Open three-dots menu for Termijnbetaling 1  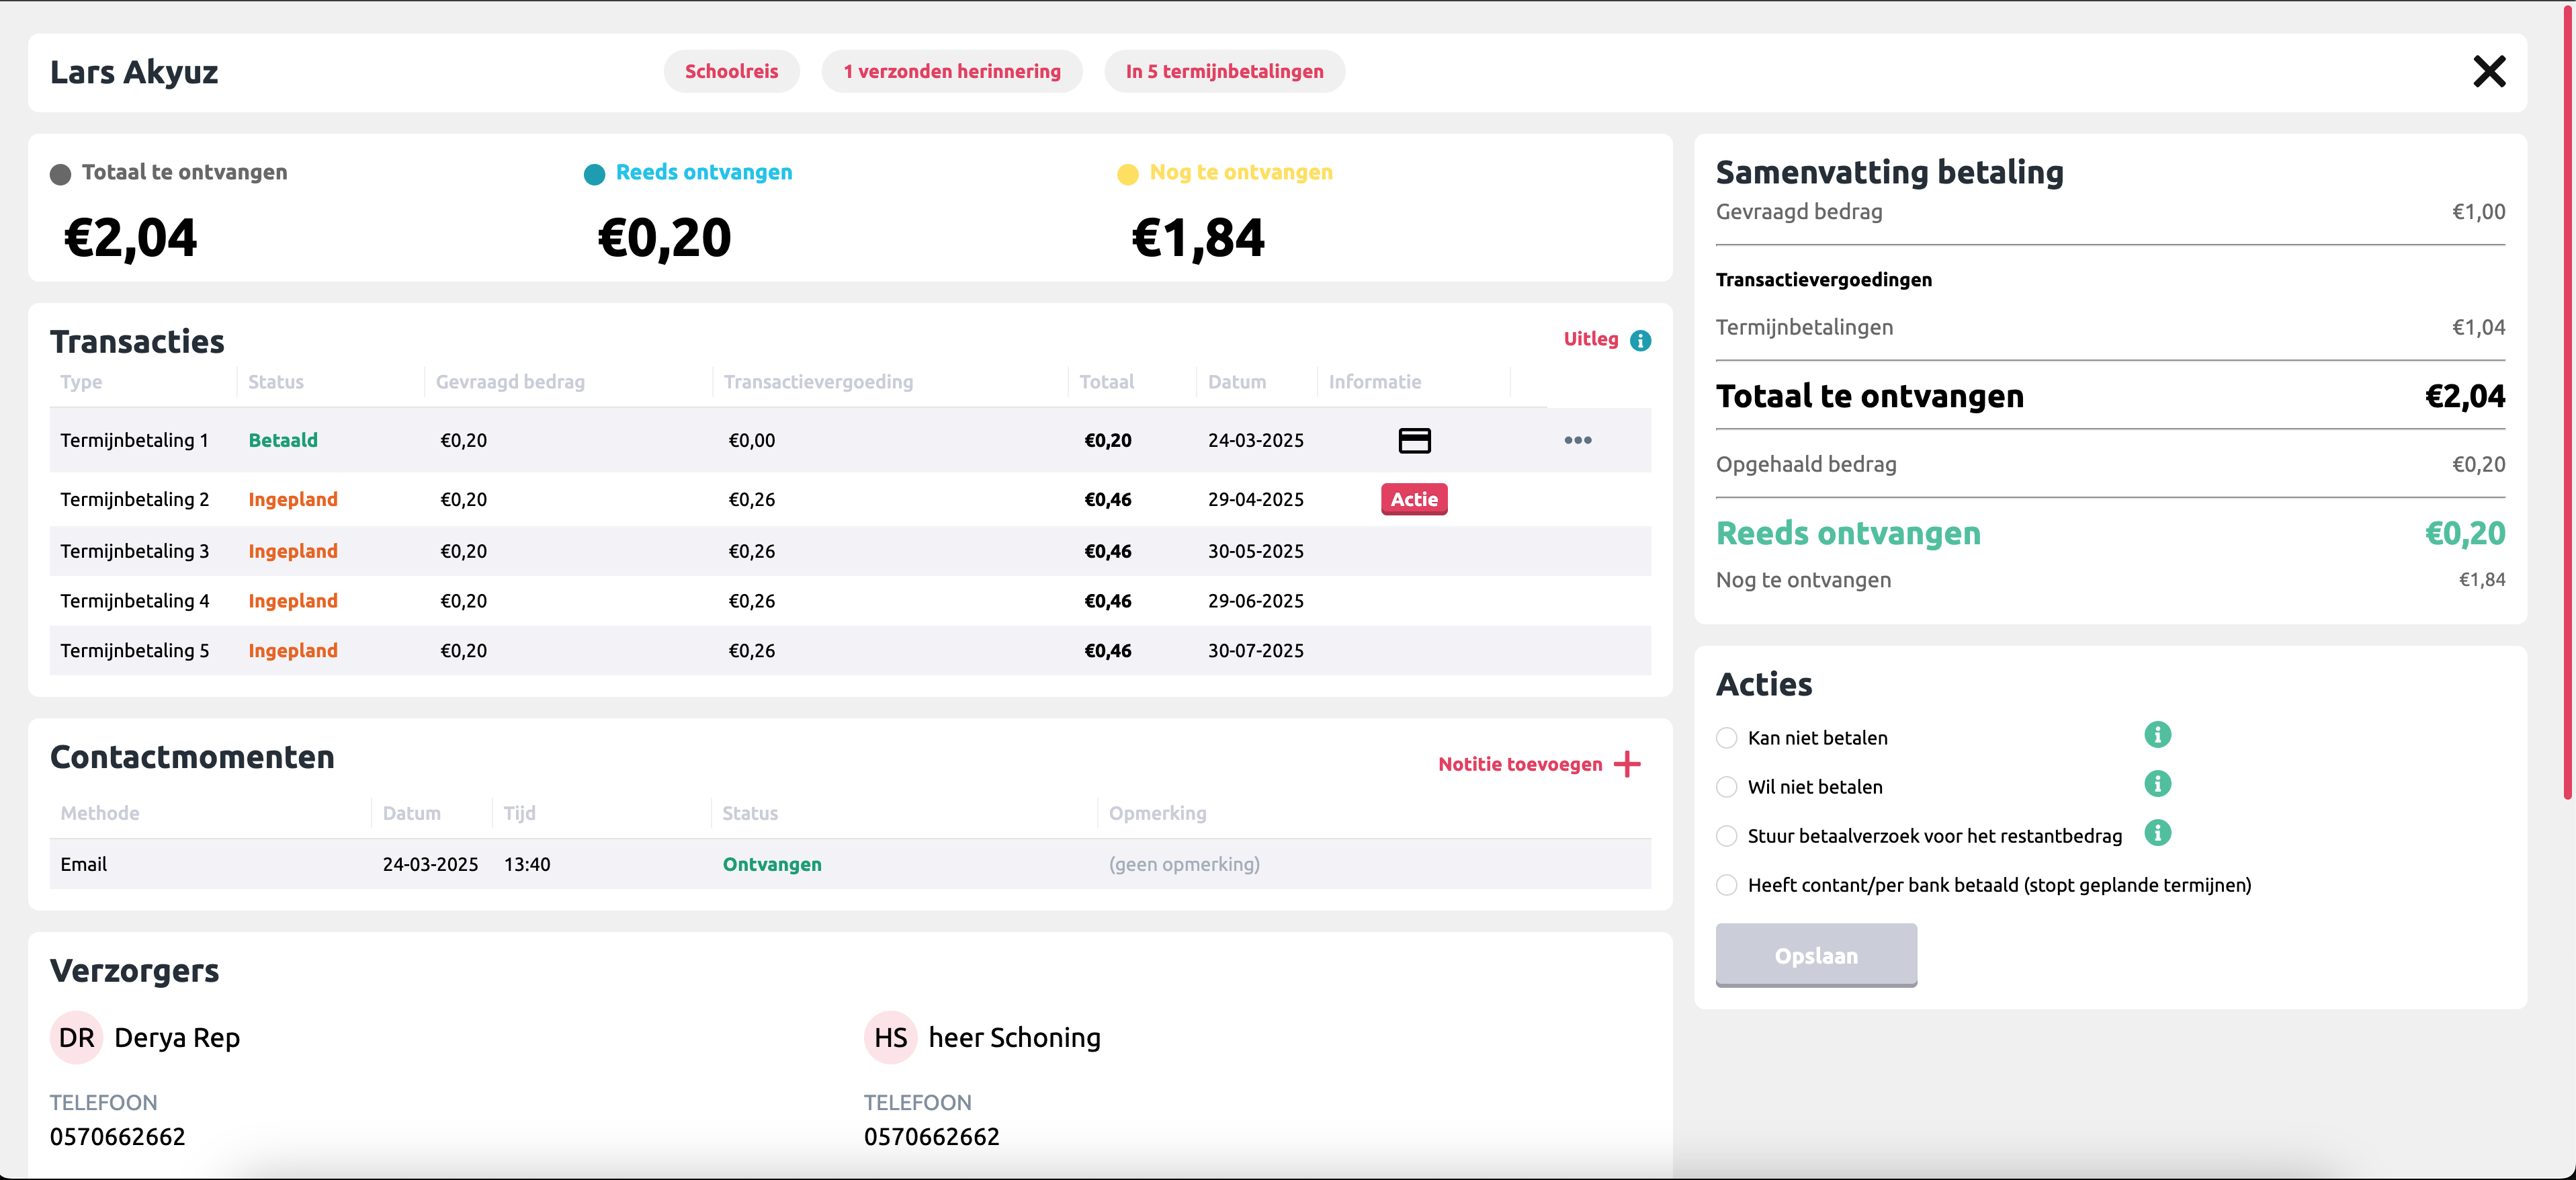[1577, 440]
